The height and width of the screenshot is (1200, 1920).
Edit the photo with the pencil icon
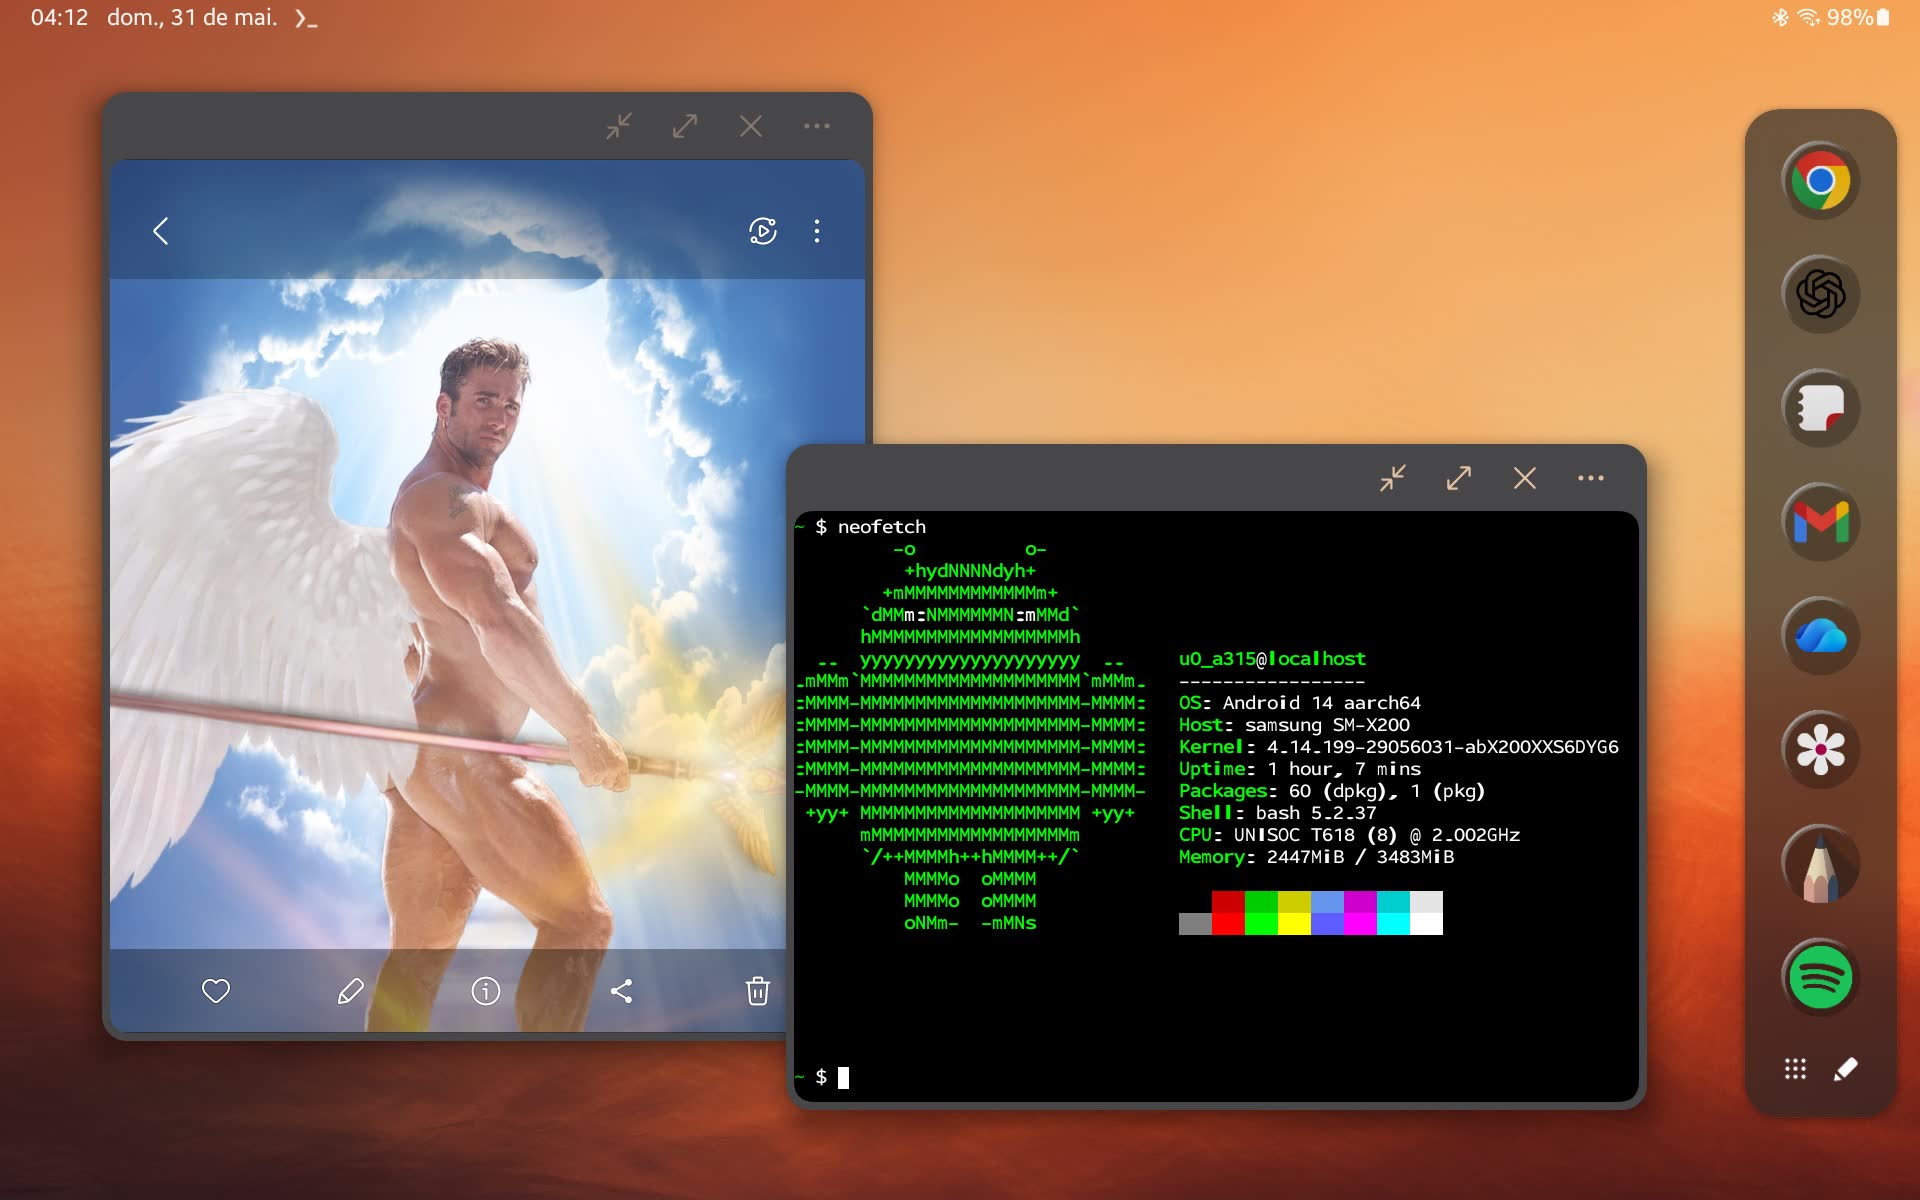[x=350, y=991]
